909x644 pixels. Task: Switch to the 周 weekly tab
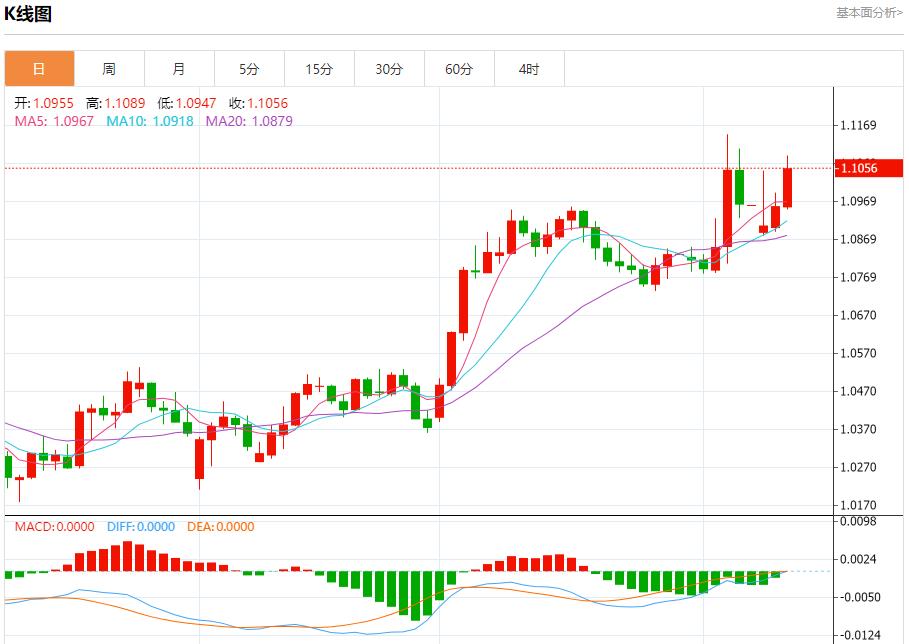pos(109,69)
